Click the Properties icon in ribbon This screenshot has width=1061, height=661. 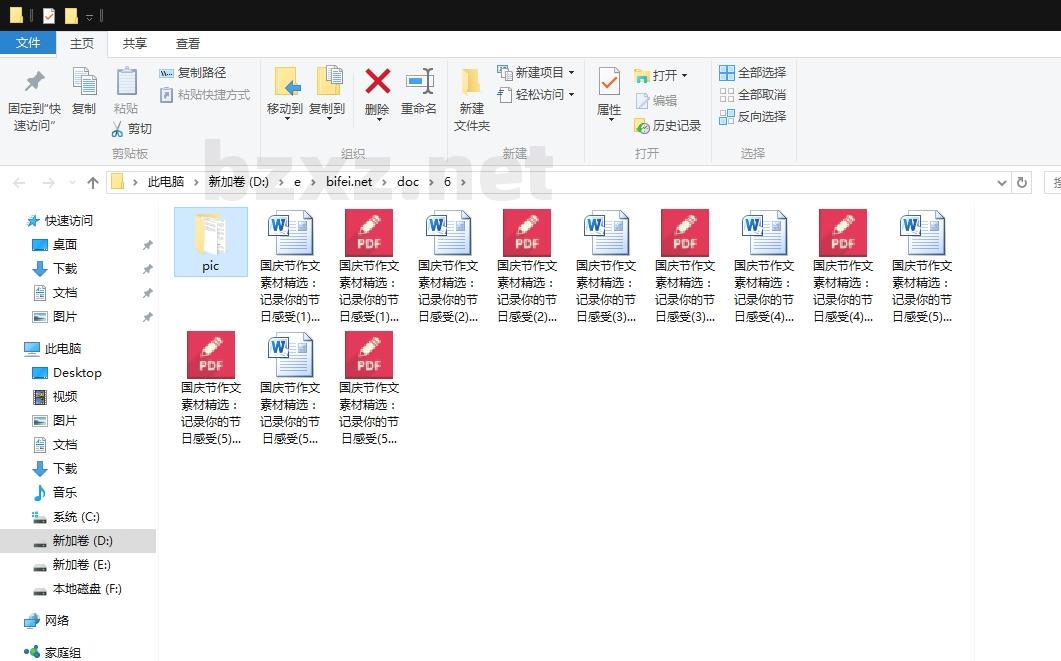tap(609, 82)
